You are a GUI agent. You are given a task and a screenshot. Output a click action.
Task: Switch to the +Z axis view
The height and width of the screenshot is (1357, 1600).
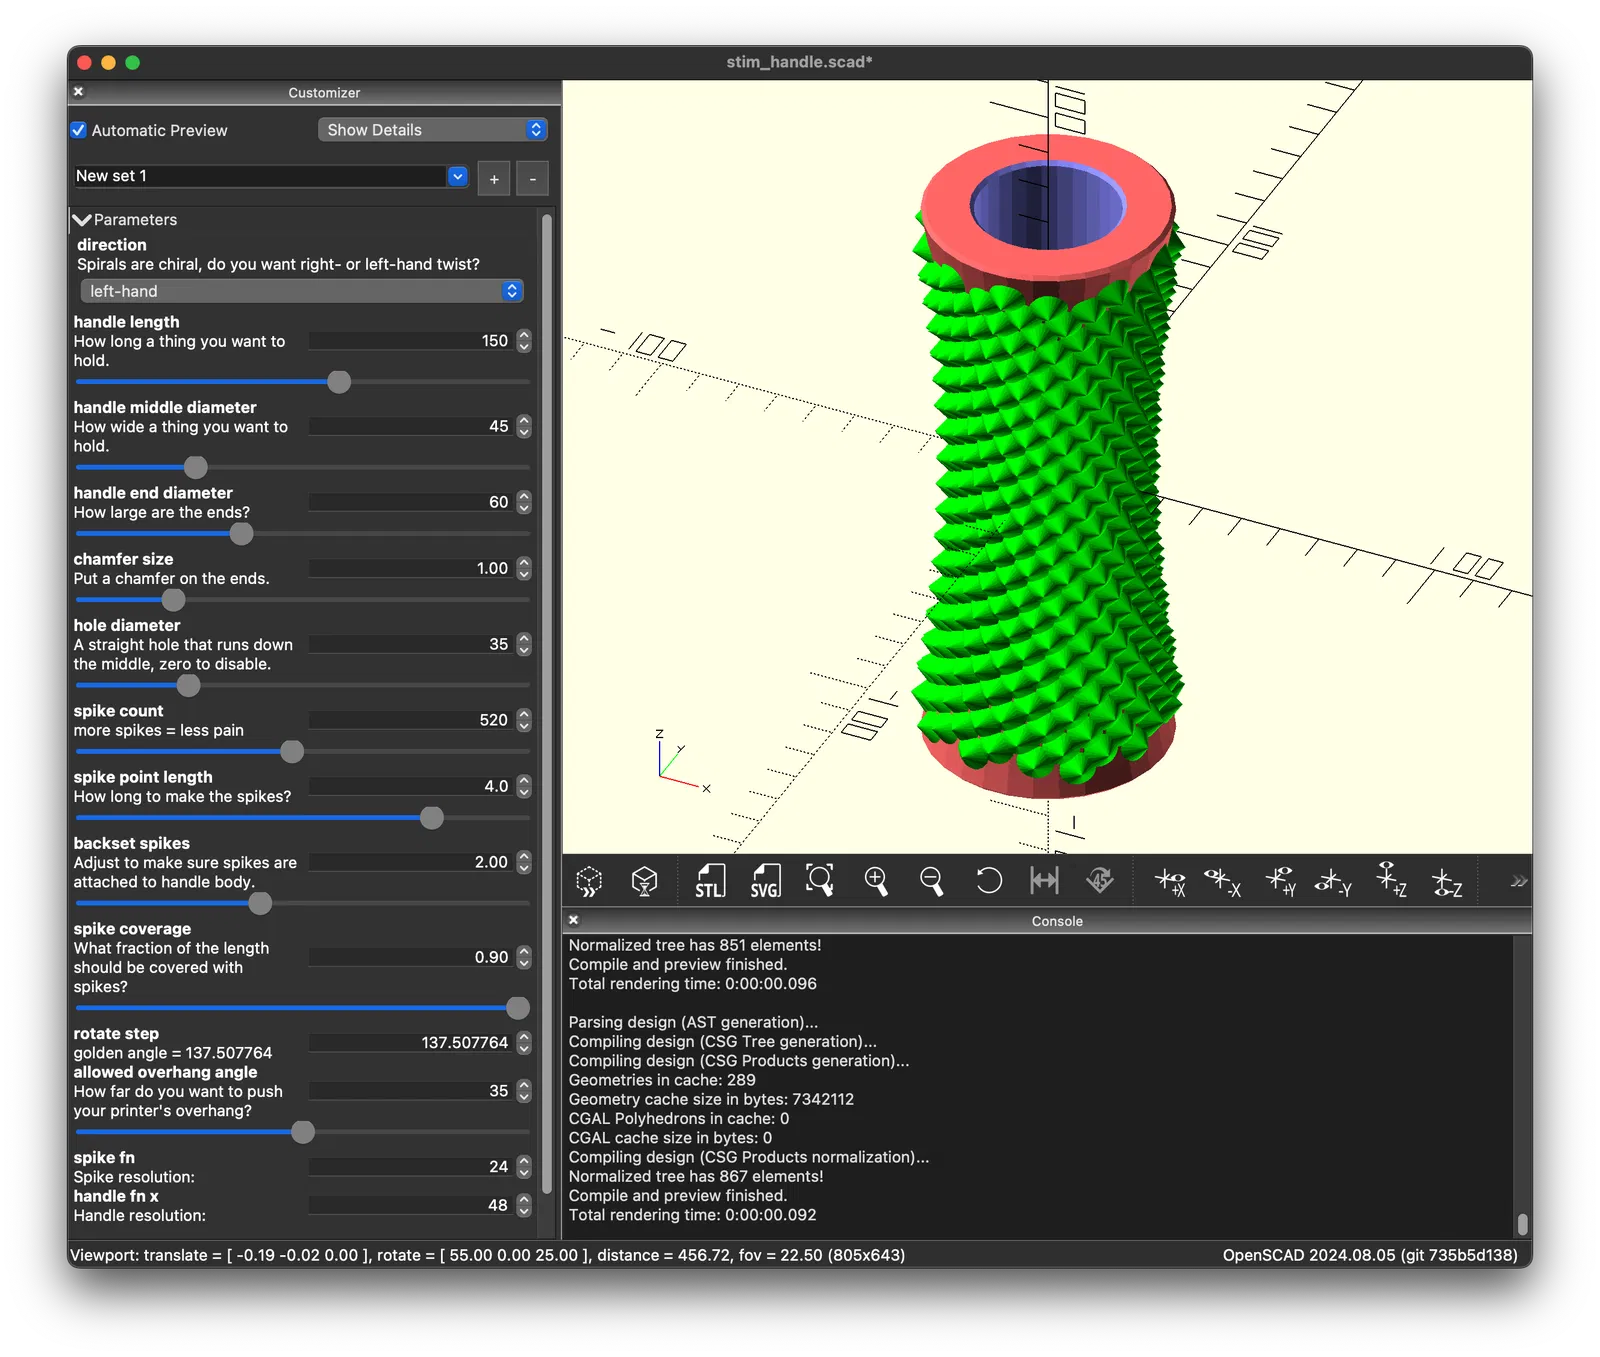pos(1392,881)
